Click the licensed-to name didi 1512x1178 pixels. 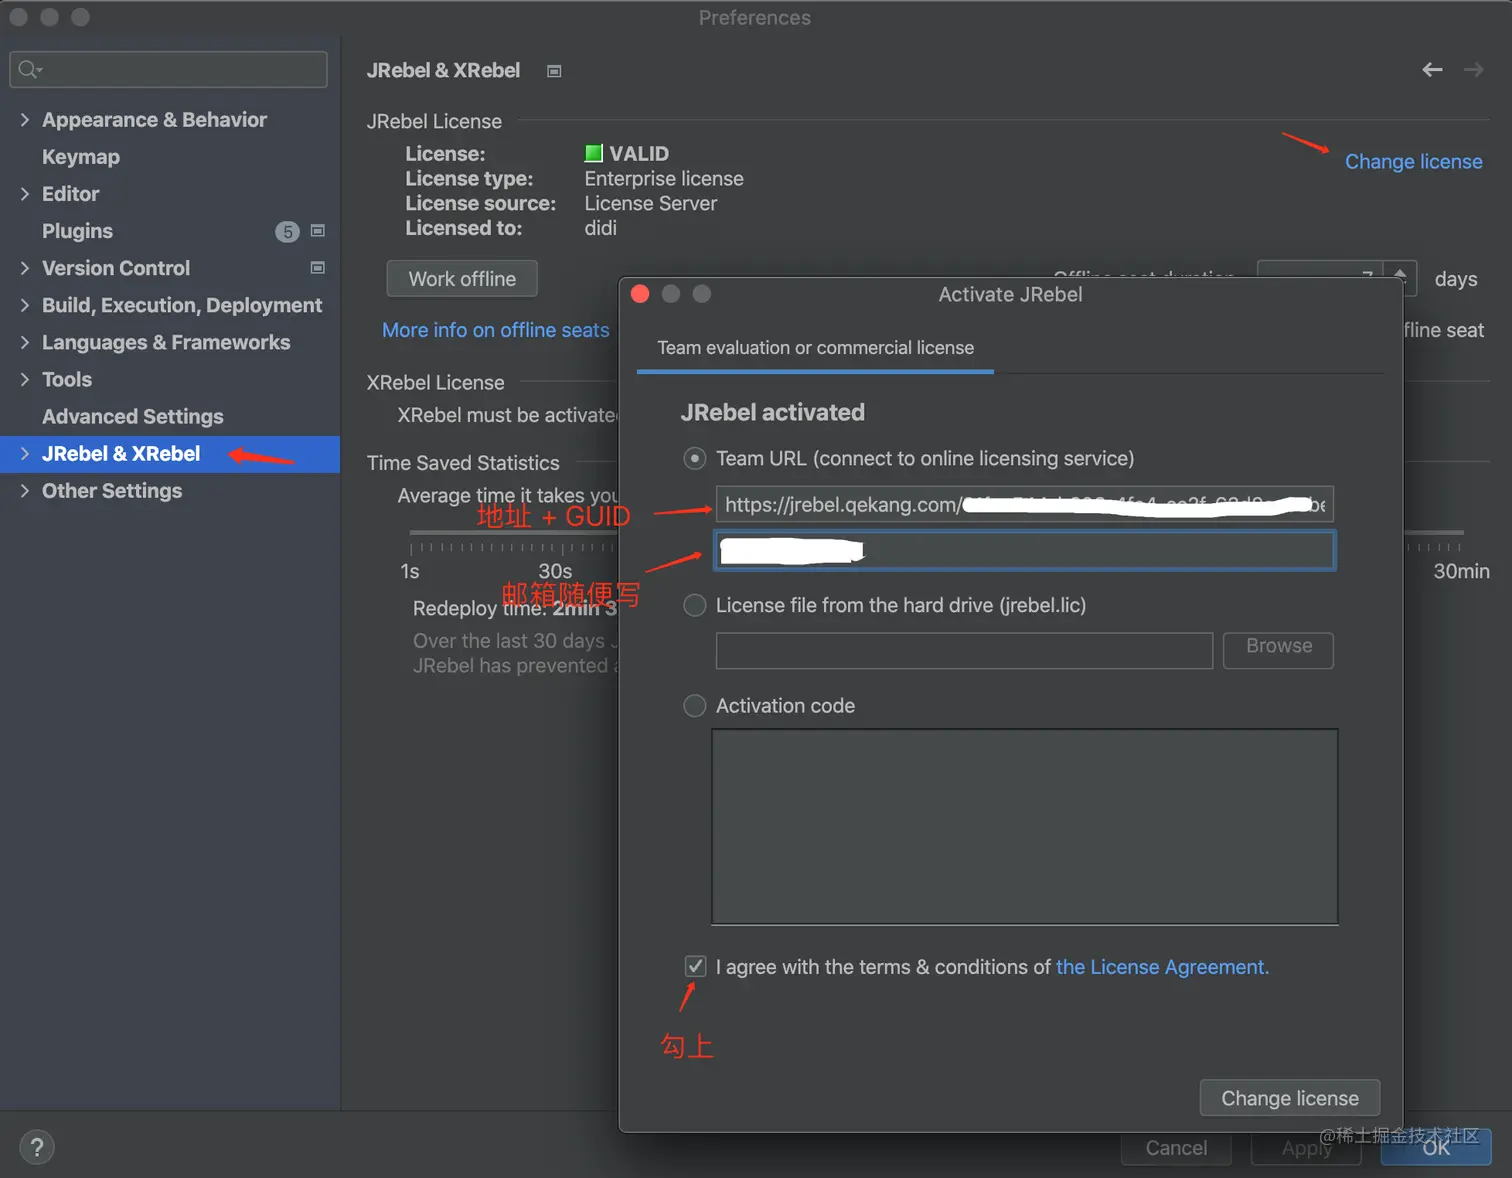pyautogui.click(x=600, y=229)
